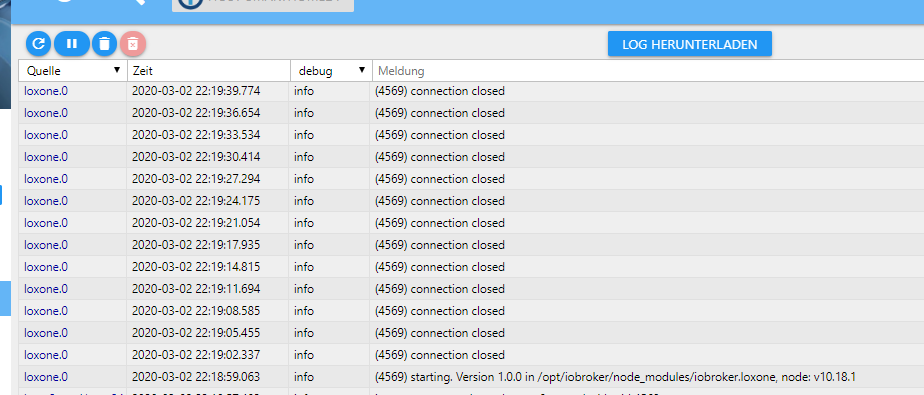Open the debug log level dropdown
The image size is (924, 395).
click(331, 71)
